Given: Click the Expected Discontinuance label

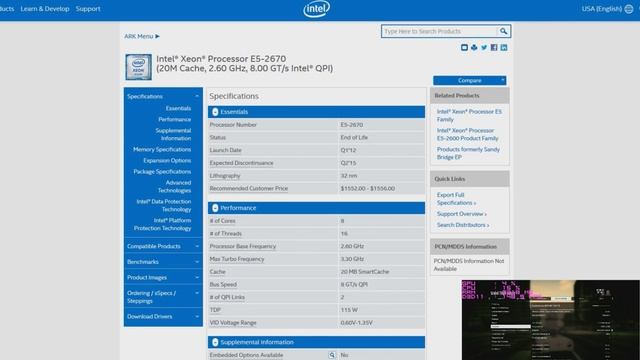Looking at the screenshot, I should 241,163.
